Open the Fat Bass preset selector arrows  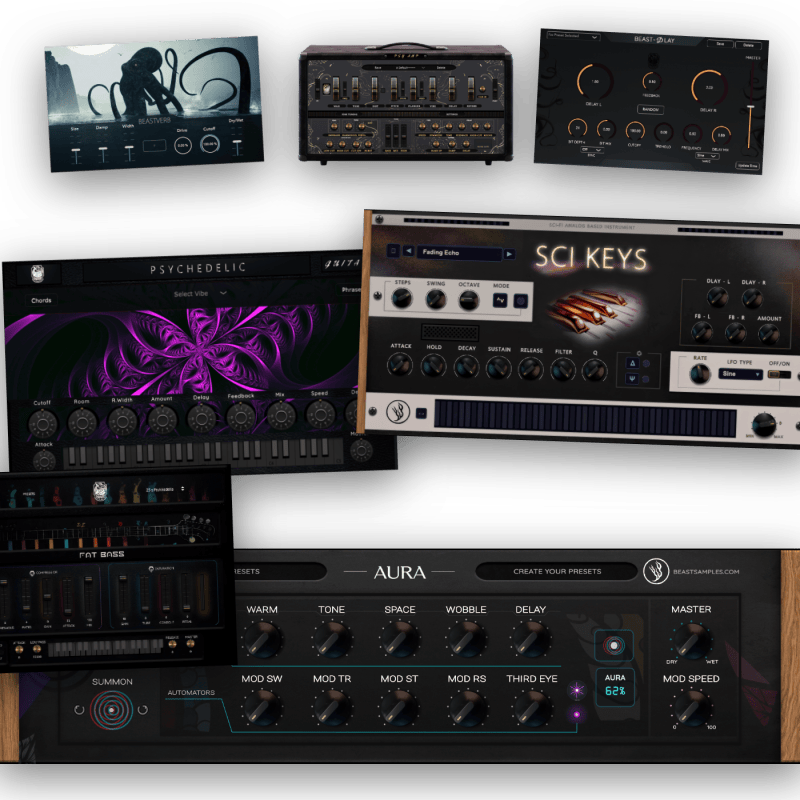point(182,489)
